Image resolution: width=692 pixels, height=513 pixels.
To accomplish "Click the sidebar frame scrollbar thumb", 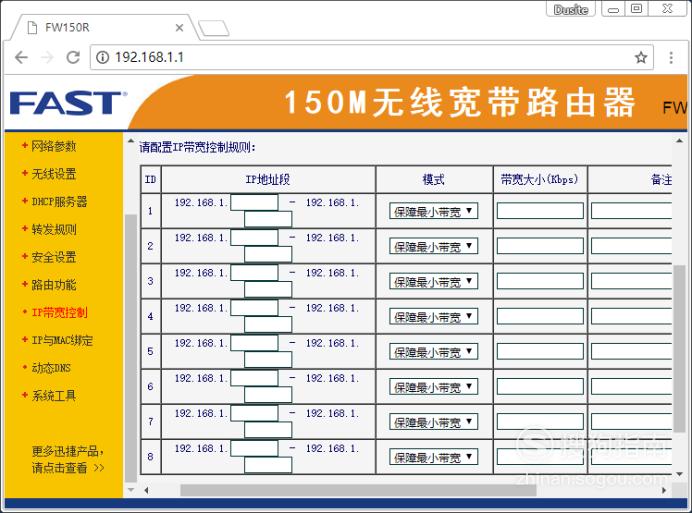I will click(x=131, y=348).
